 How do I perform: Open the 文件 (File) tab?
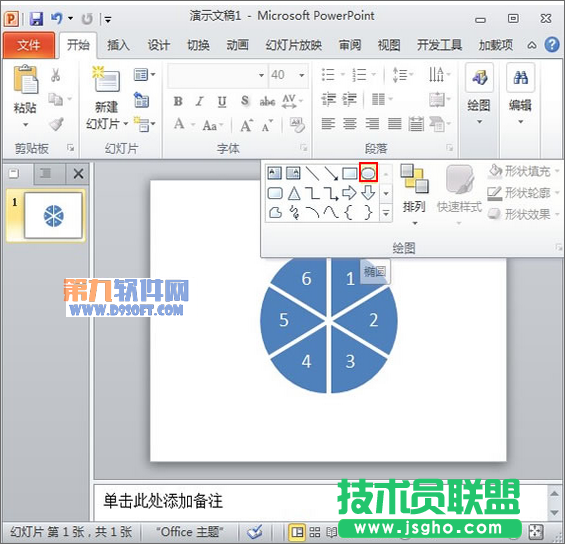pos(29,45)
